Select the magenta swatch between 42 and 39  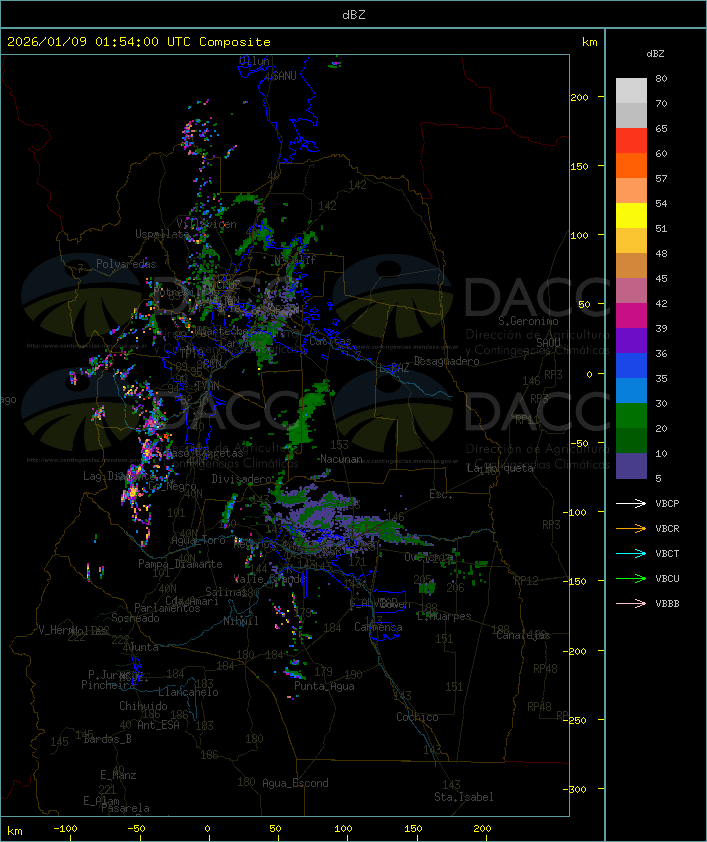631,316
